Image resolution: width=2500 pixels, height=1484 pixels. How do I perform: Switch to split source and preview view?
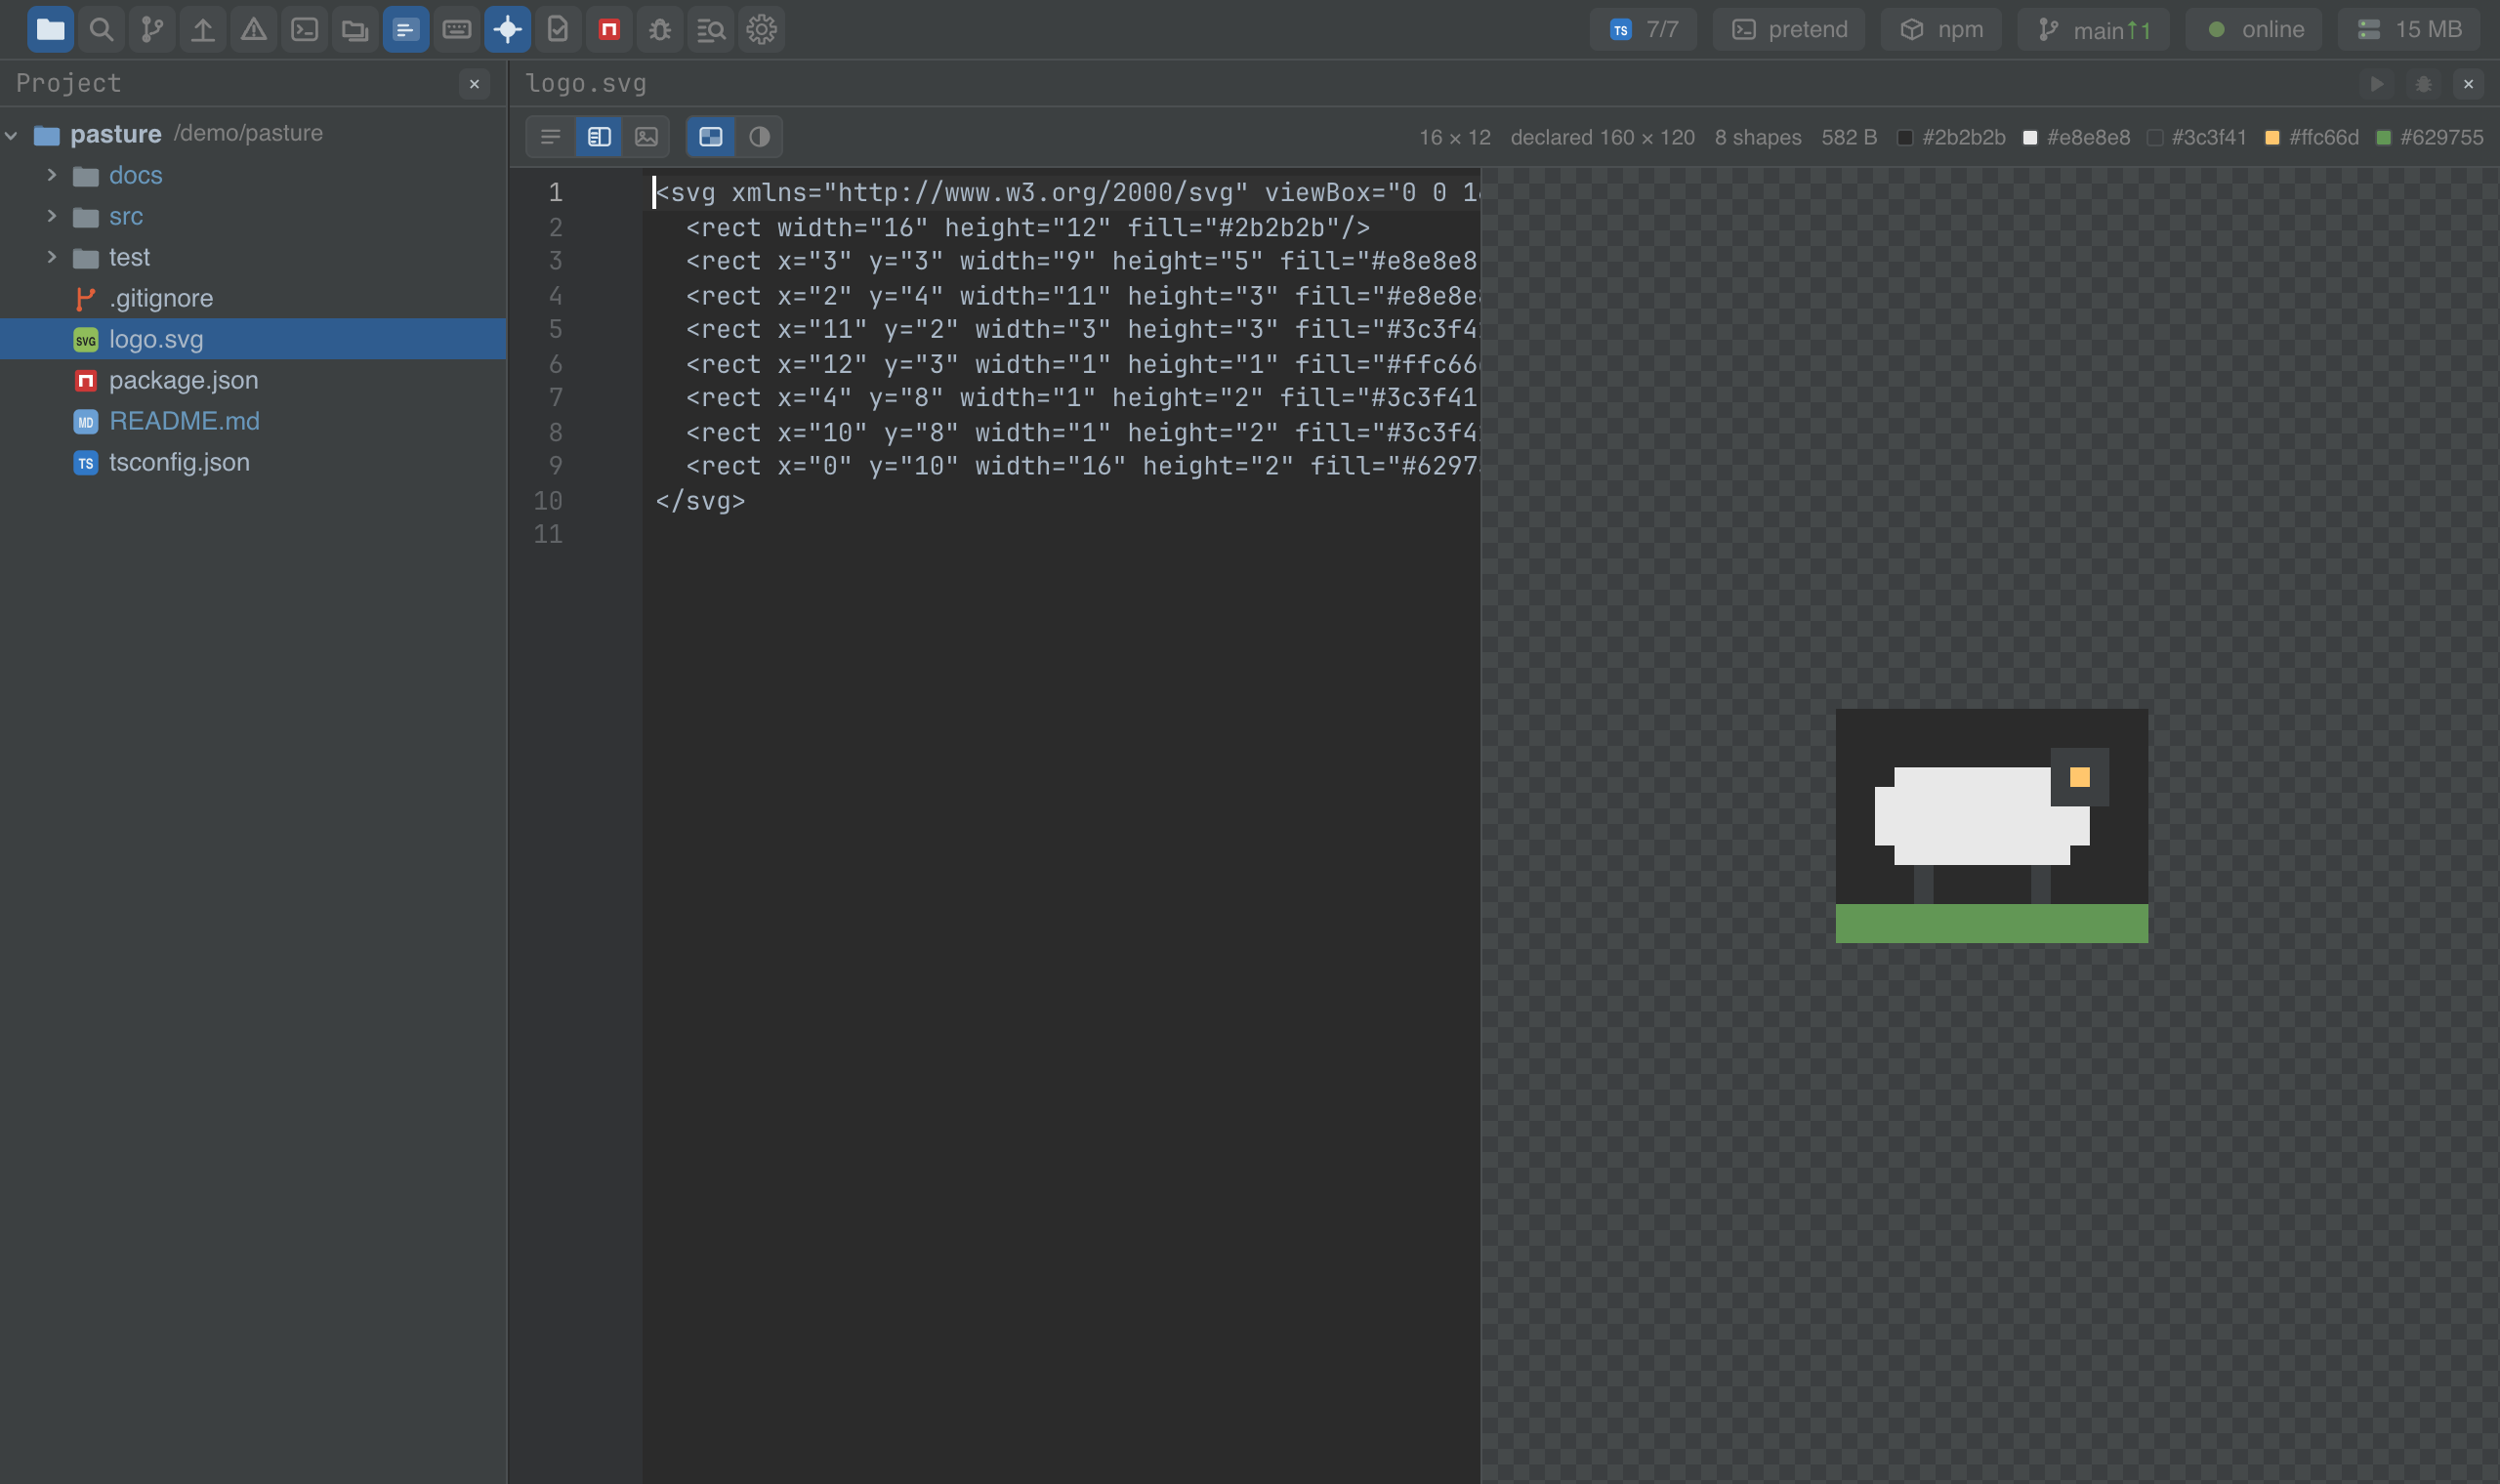point(599,137)
